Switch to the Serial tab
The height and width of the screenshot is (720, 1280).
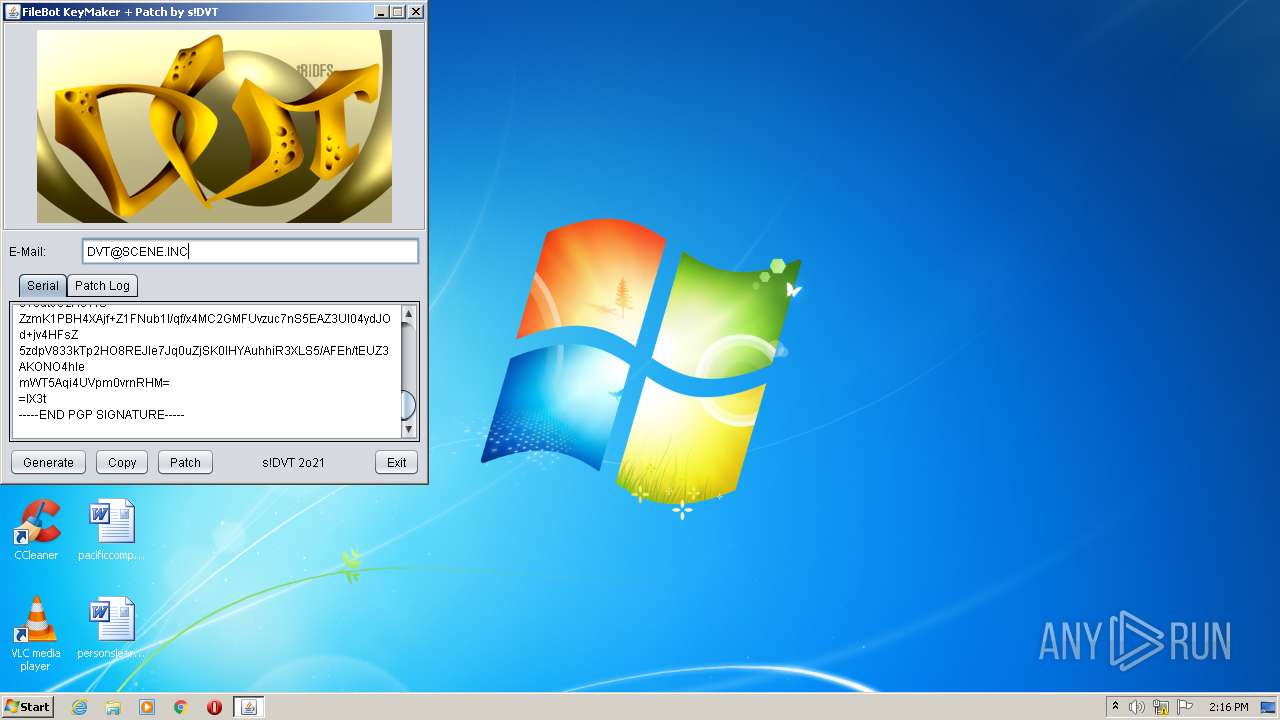point(42,285)
